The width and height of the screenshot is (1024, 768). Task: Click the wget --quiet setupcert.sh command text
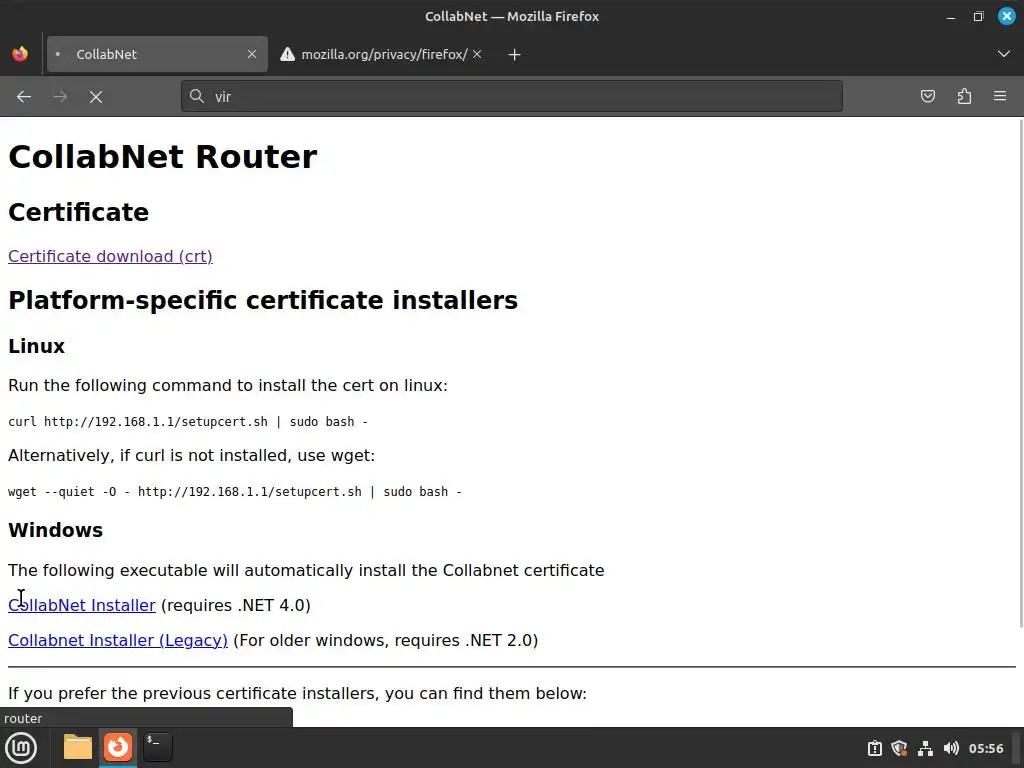235,492
